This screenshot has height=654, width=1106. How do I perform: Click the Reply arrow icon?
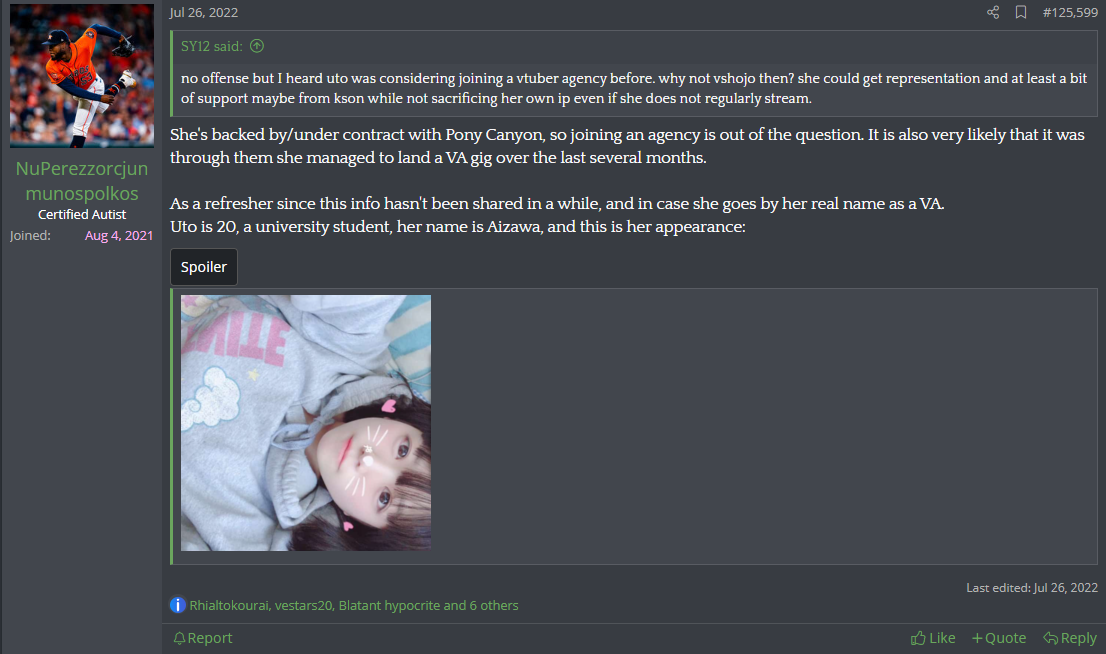click(1050, 638)
